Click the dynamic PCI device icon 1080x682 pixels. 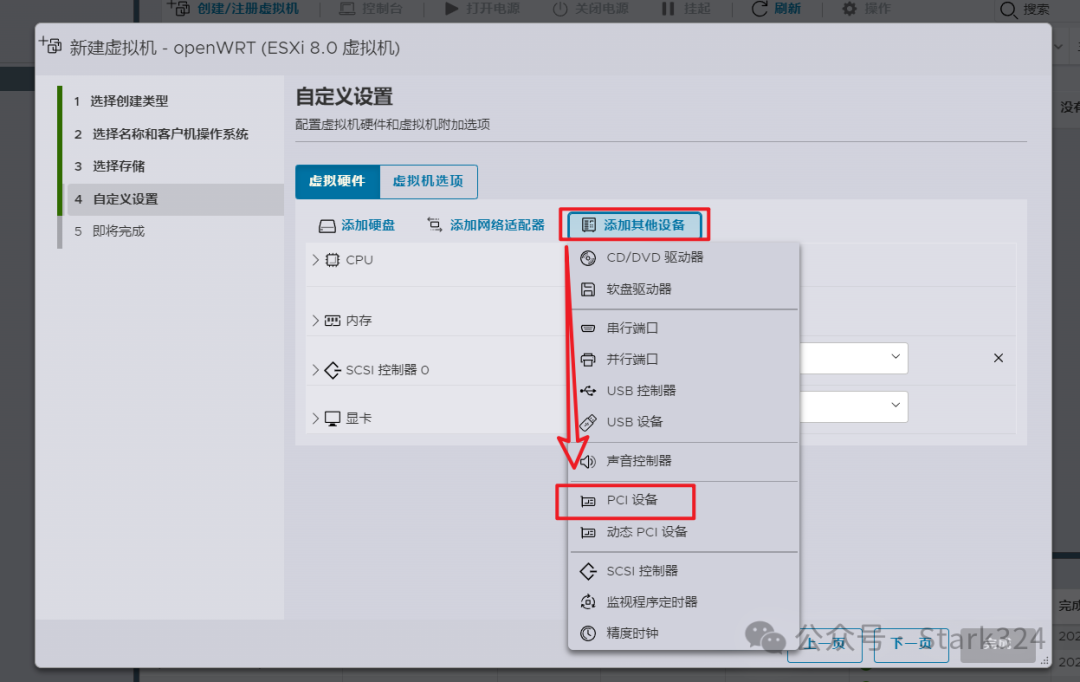tap(588, 532)
